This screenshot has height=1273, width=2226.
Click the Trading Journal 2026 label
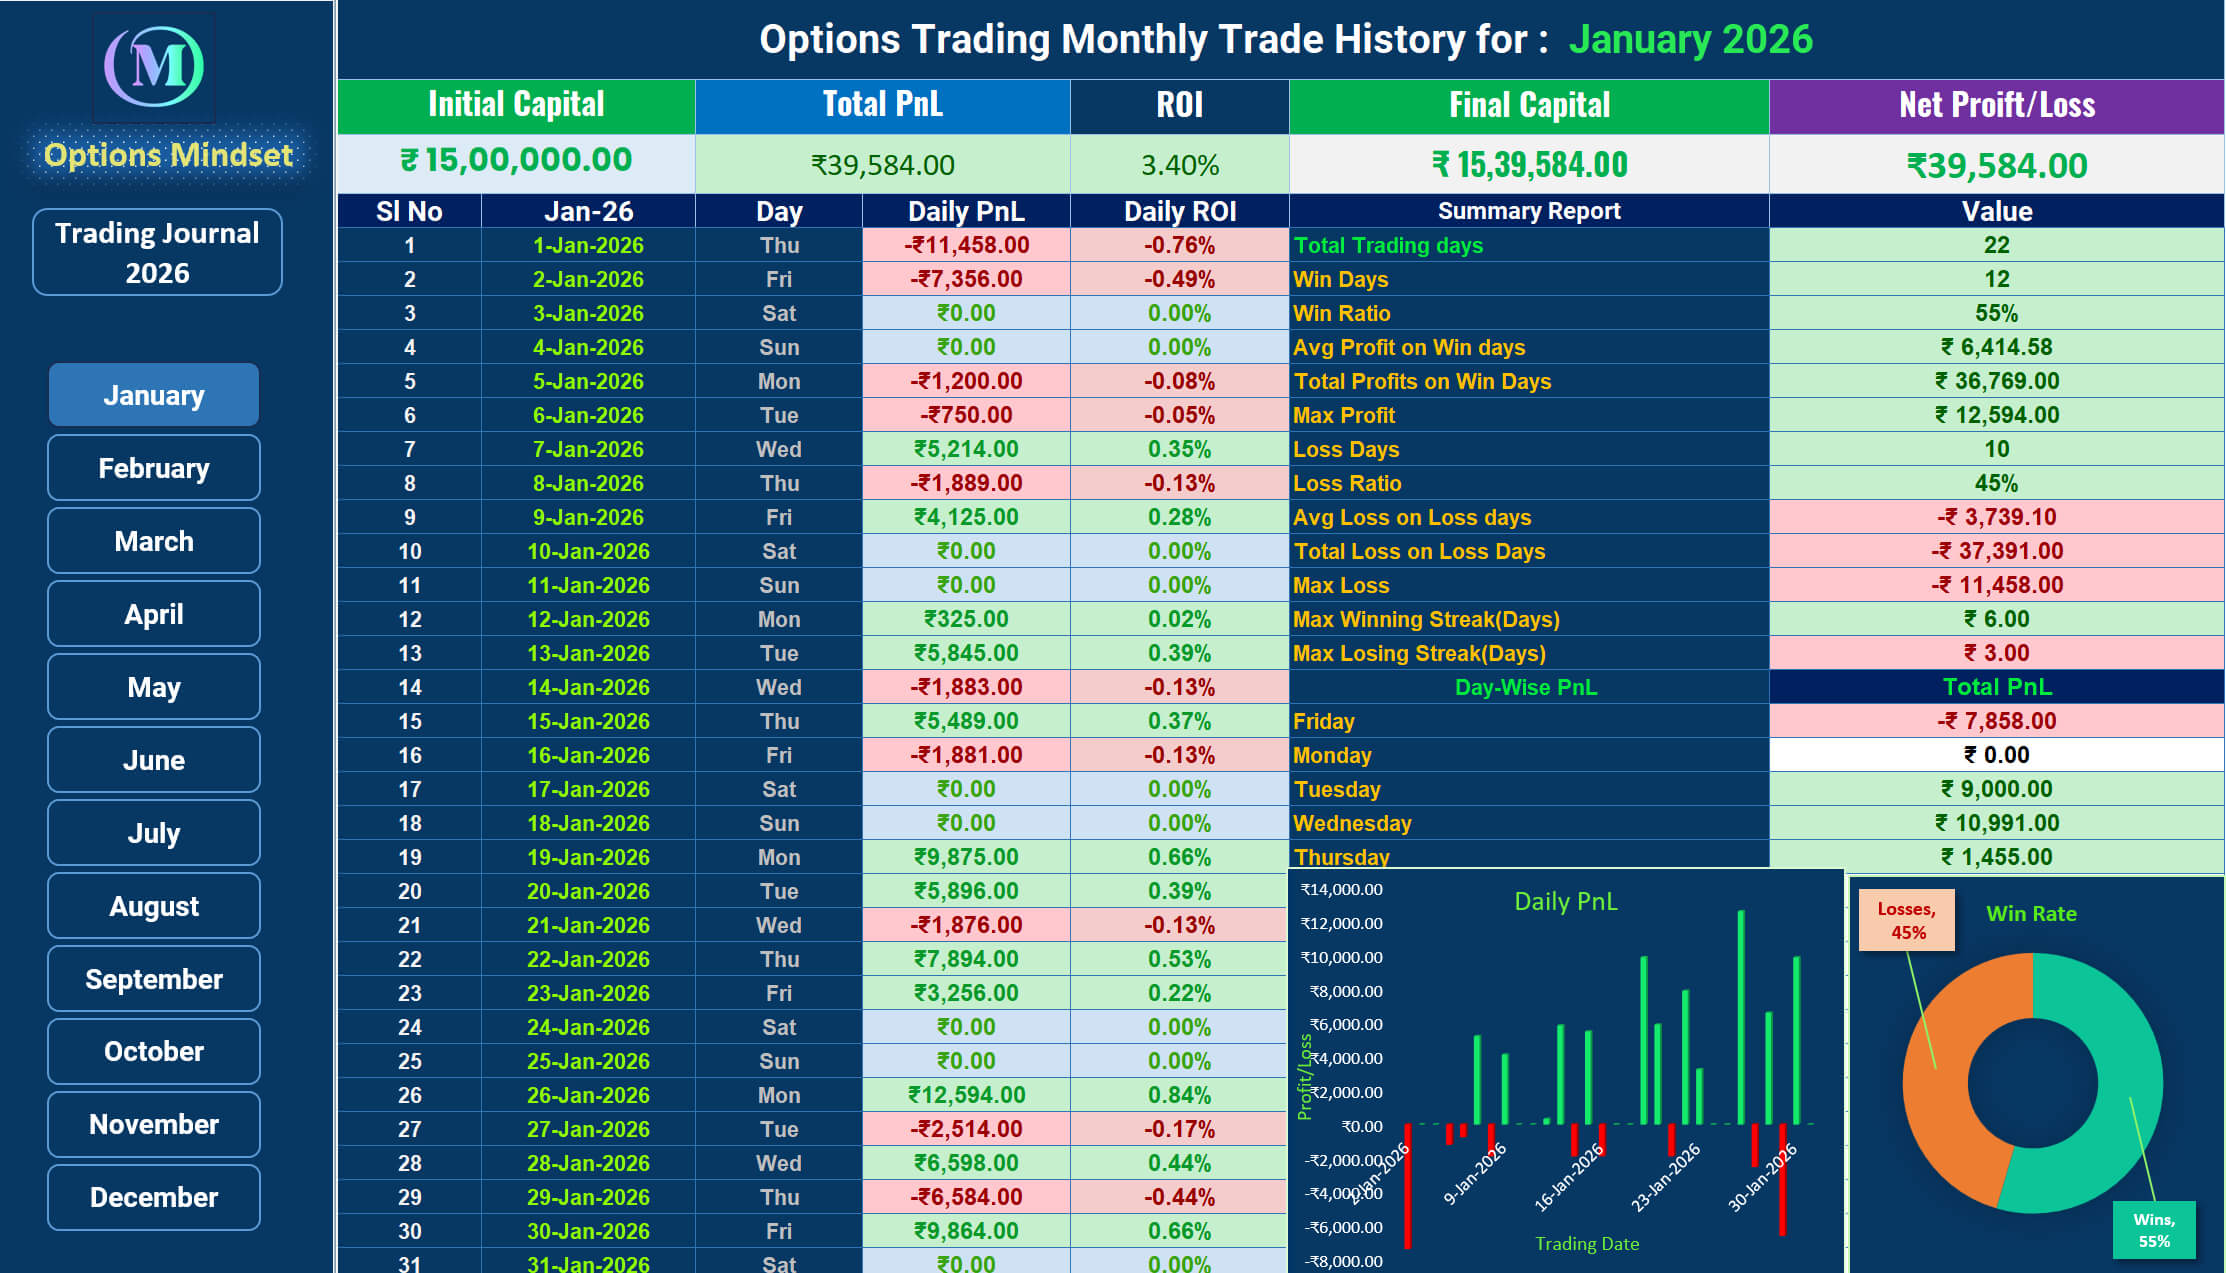point(156,251)
